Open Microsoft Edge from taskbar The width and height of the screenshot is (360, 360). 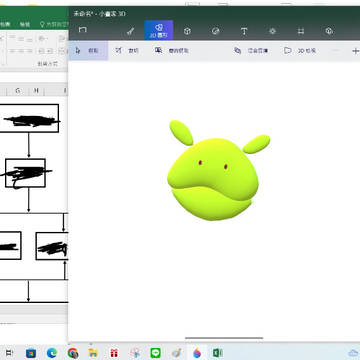[x=52, y=353]
